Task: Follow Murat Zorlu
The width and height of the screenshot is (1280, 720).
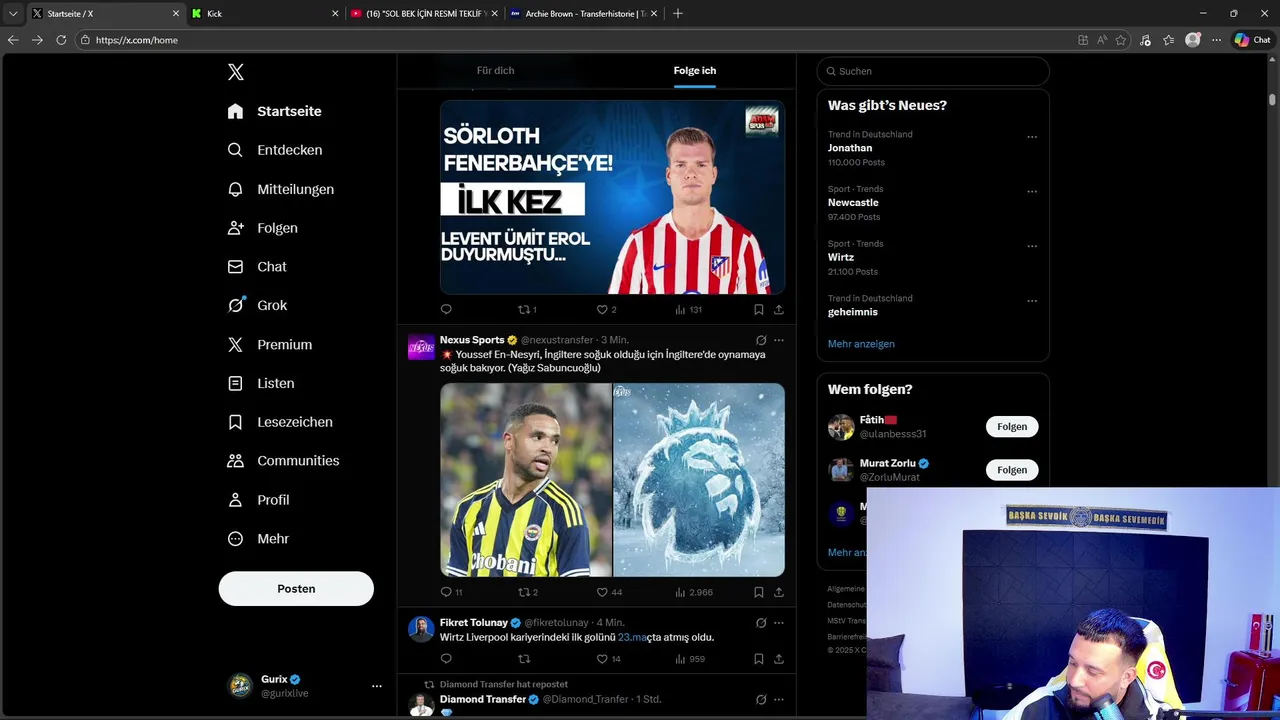Action: tap(1012, 470)
